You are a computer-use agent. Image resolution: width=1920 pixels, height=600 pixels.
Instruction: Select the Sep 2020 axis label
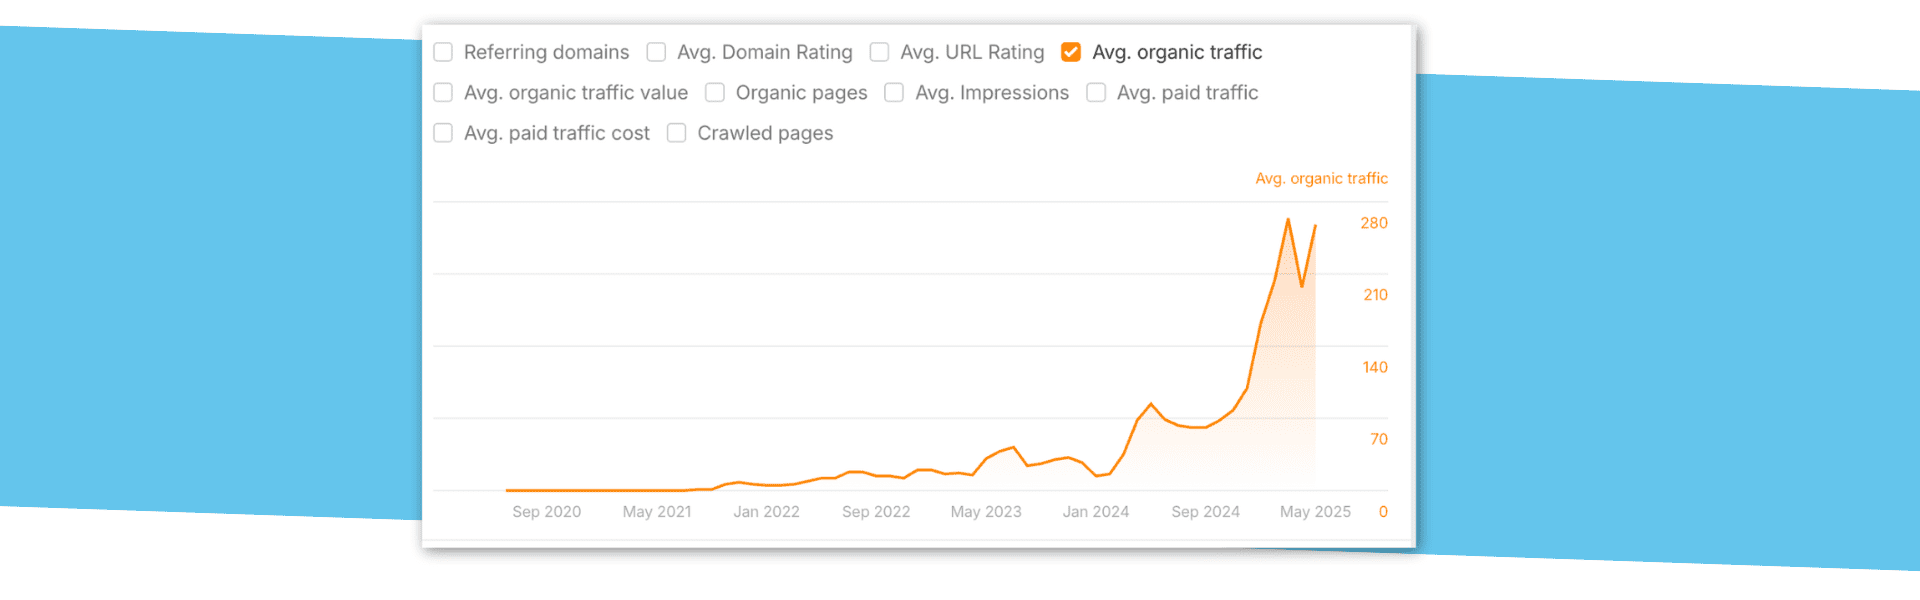(x=546, y=511)
